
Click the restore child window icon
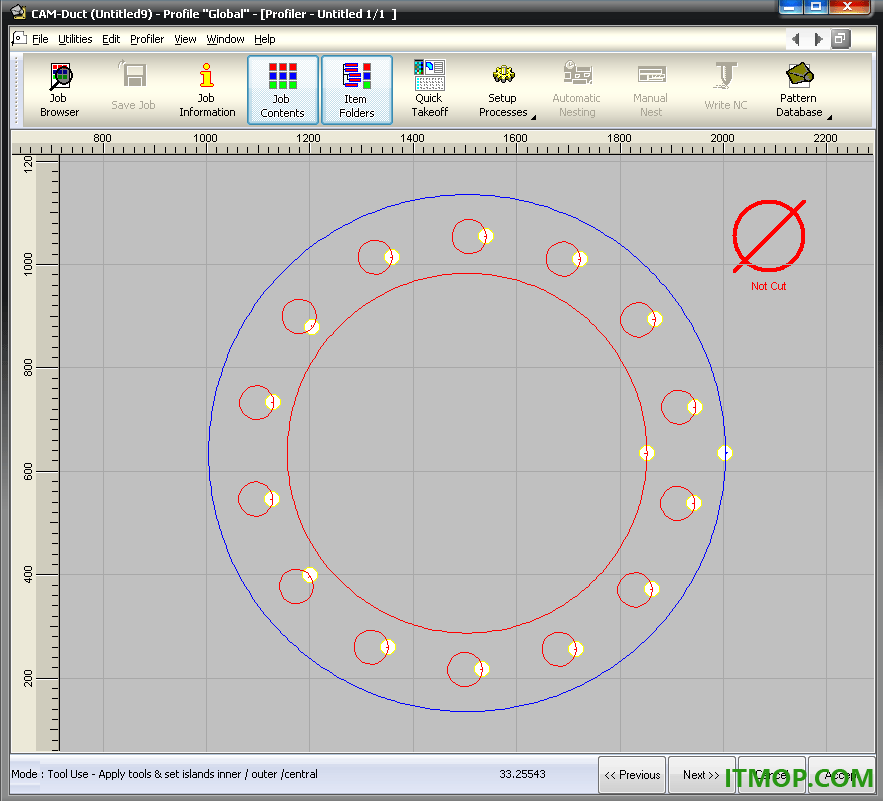tap(840, 39)
